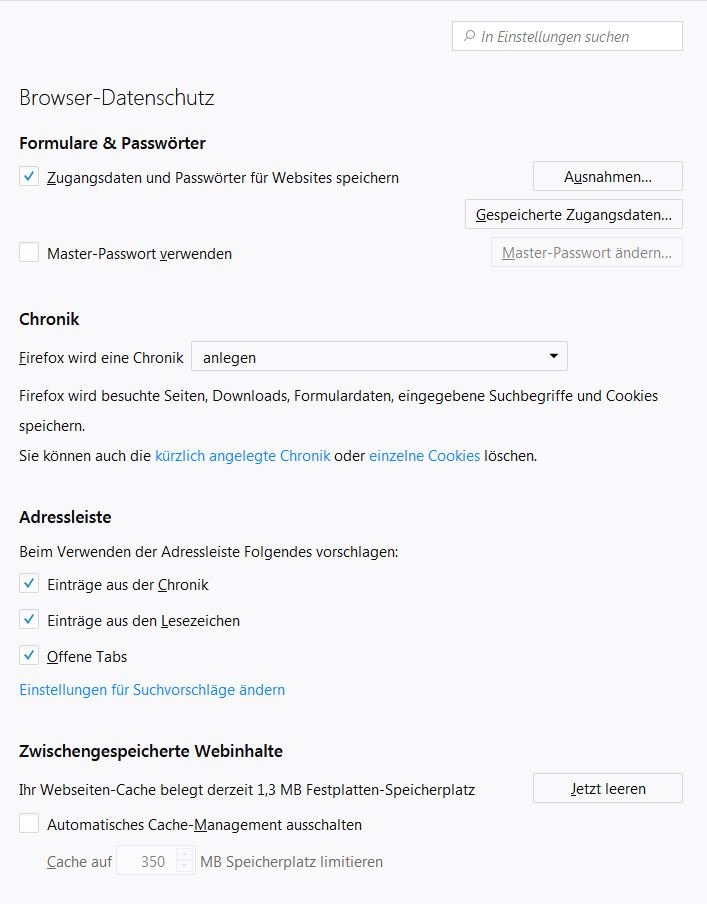
Task: Click the magnifier icon in settings search
Action: tap(469, 36)
